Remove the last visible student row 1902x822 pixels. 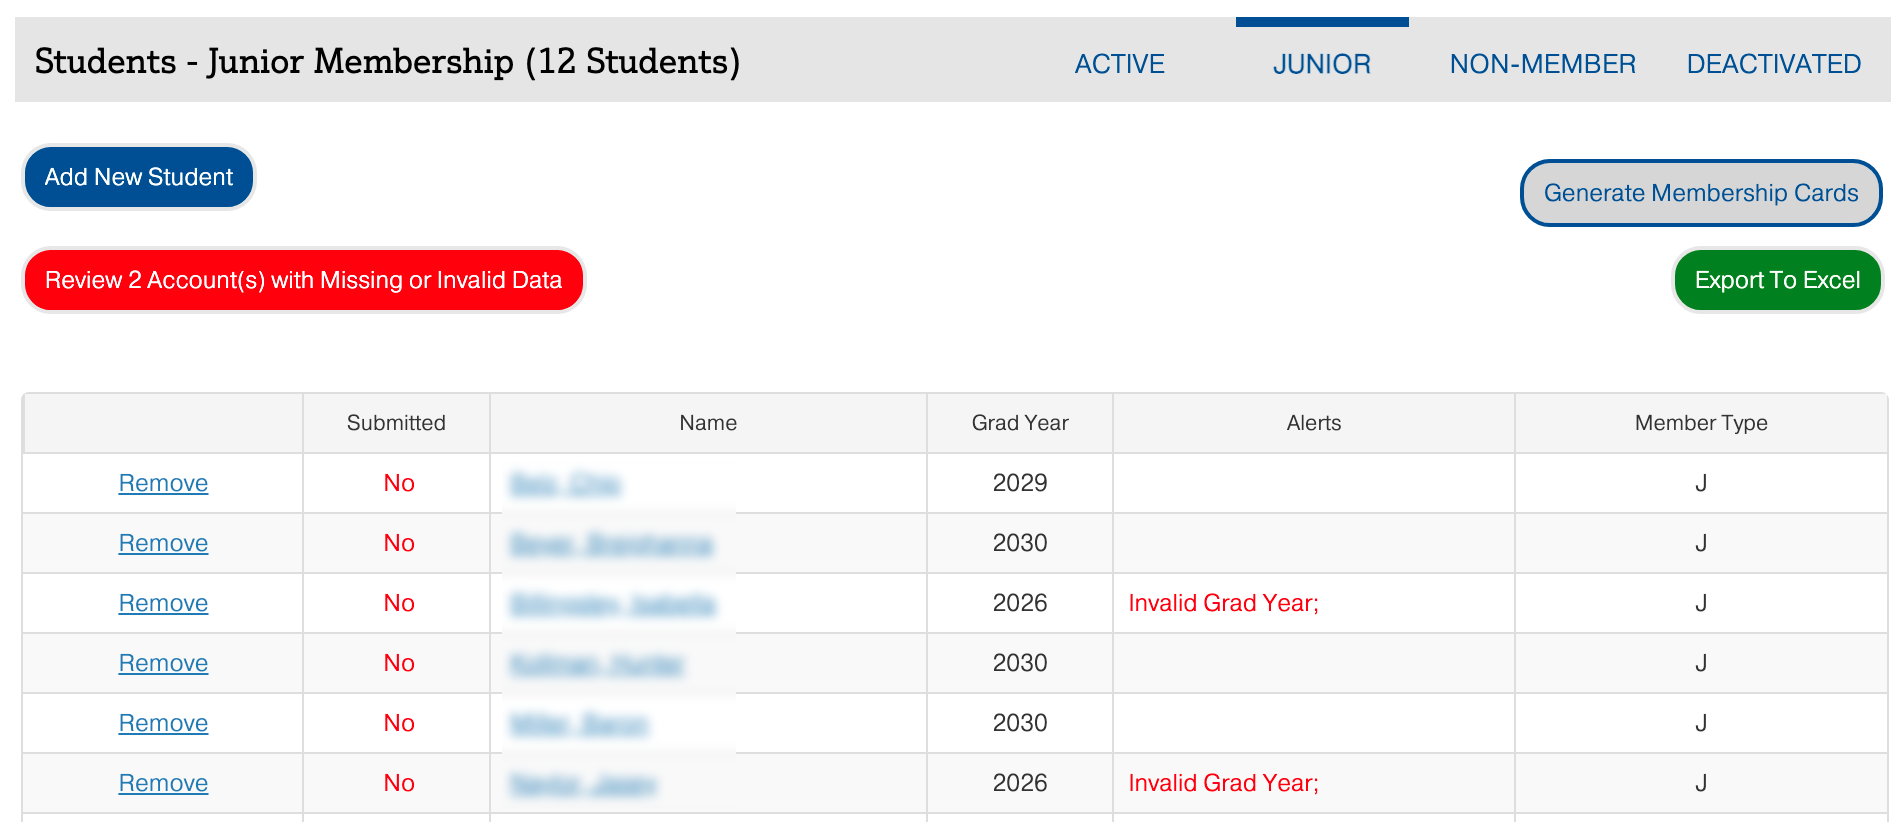tap(163, 783)
